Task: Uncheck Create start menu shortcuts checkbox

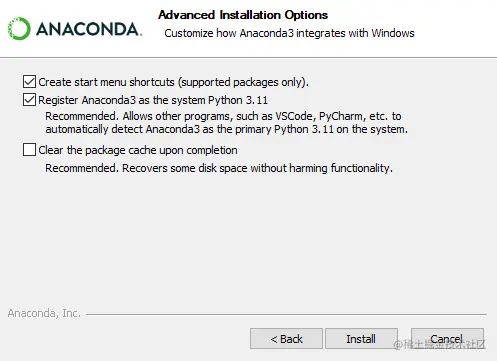Action: (x=29, y=82)
